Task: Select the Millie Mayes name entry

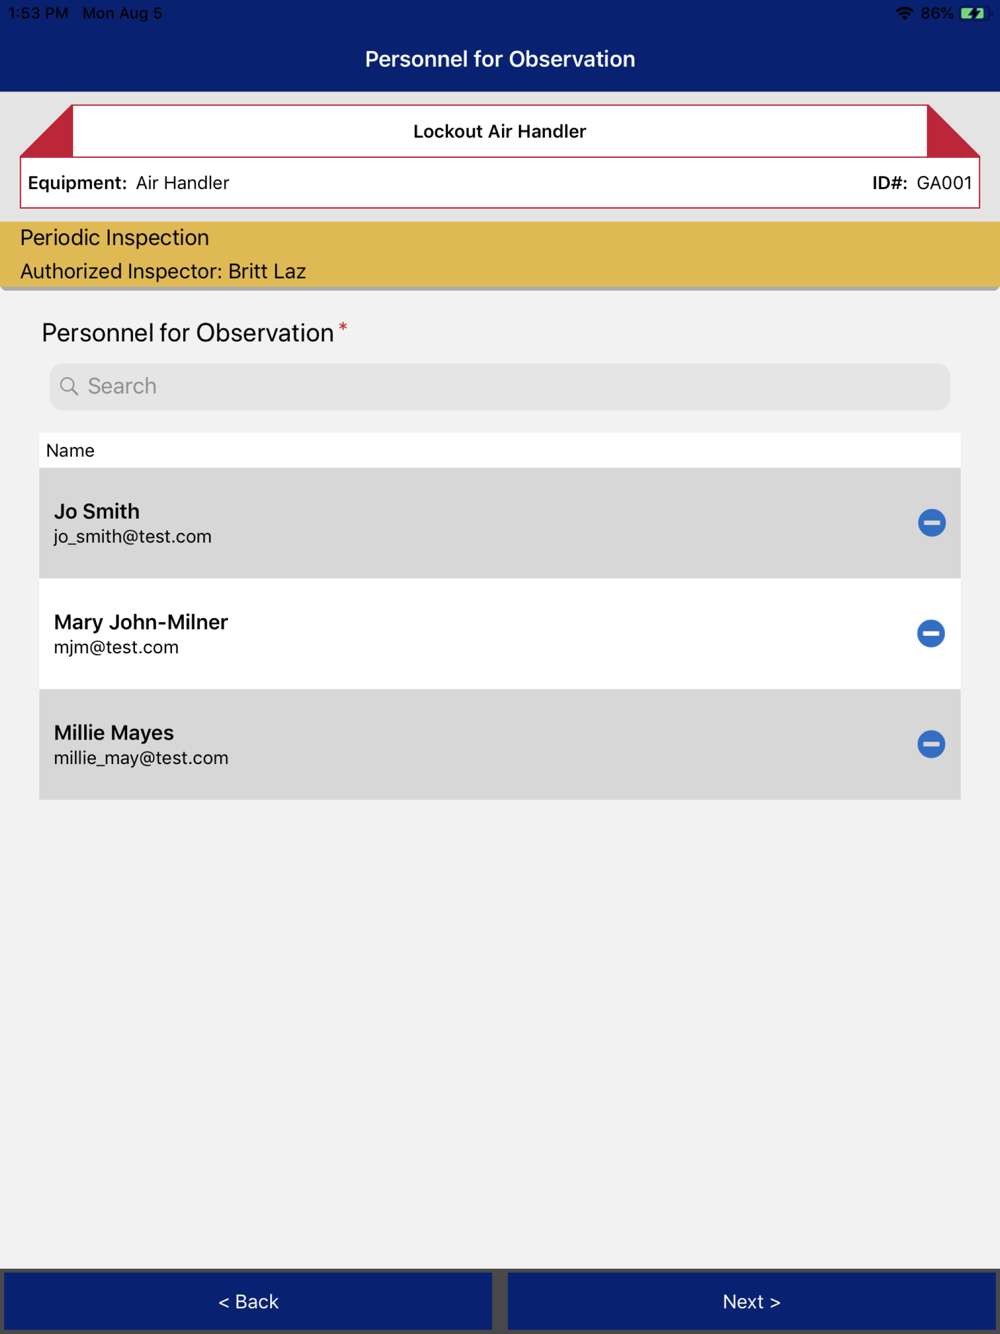Action: pos(114,733)
